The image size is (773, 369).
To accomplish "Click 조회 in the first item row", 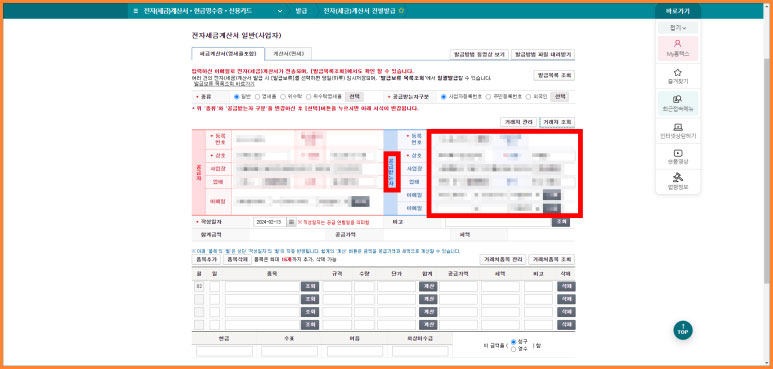I will point(310,286).
